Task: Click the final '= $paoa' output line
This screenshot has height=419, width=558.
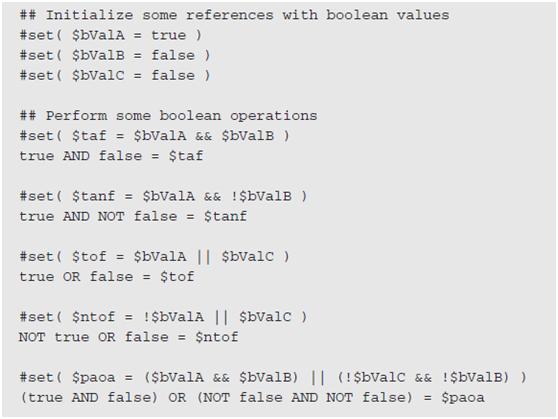Action: (252, 398)
